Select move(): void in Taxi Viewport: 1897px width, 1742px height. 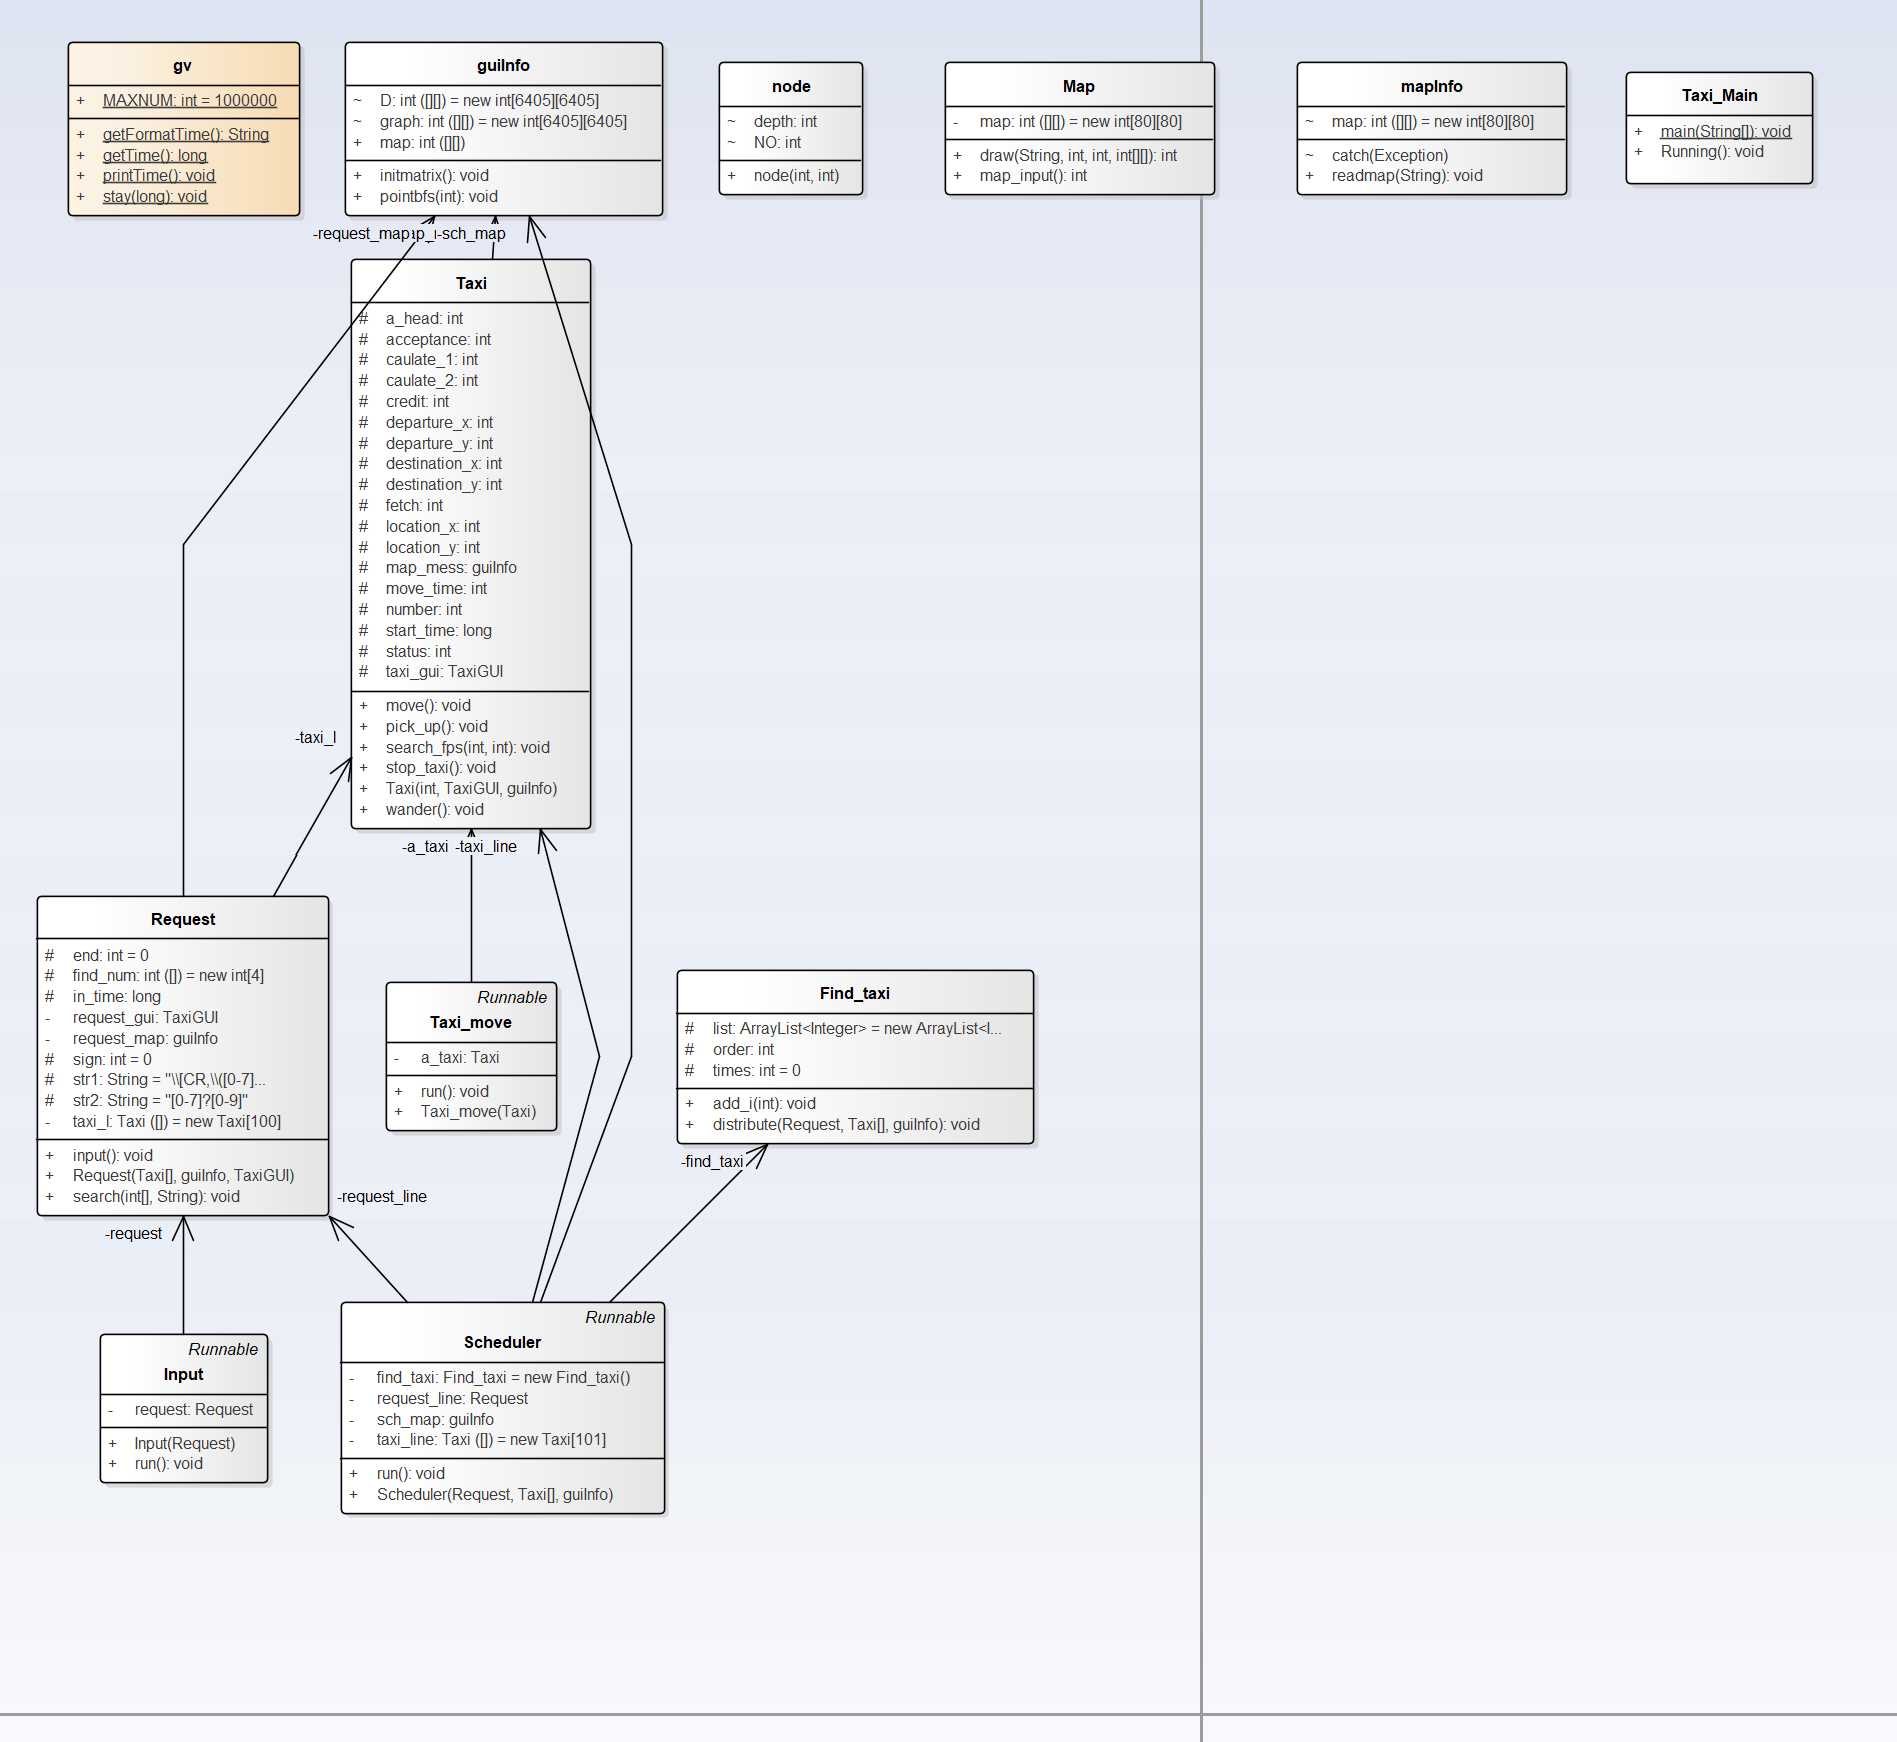[x=428, y=705]
